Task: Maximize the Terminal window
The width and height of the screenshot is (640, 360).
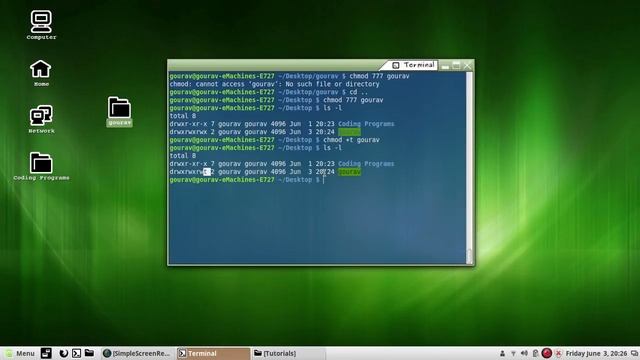Action: 456,65
